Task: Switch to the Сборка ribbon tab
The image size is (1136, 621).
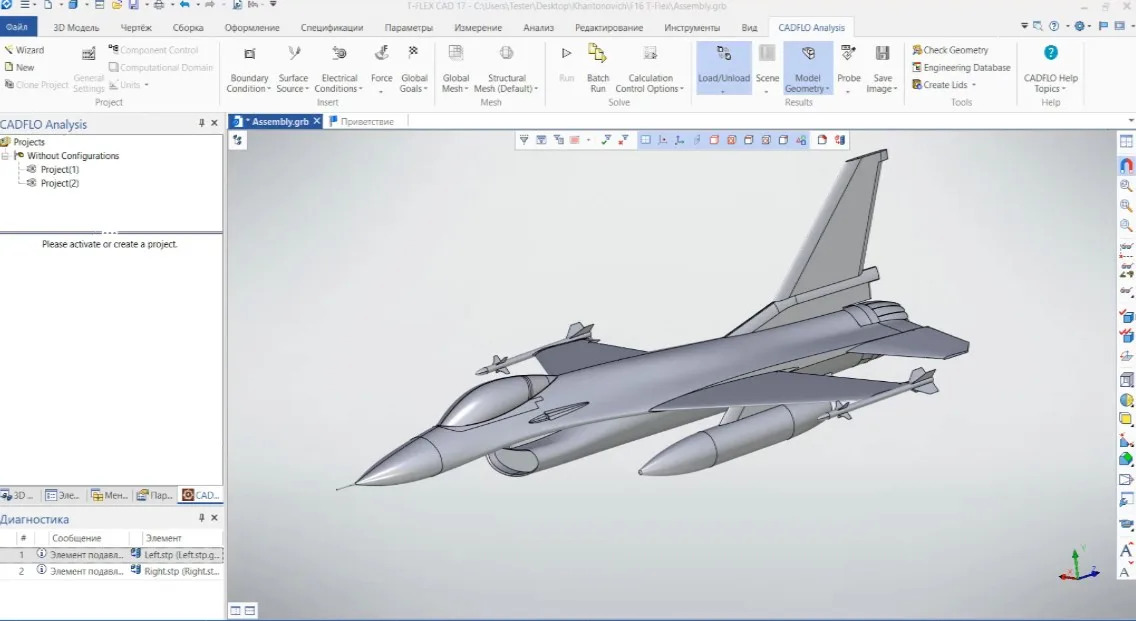Action: pos(188,28)
